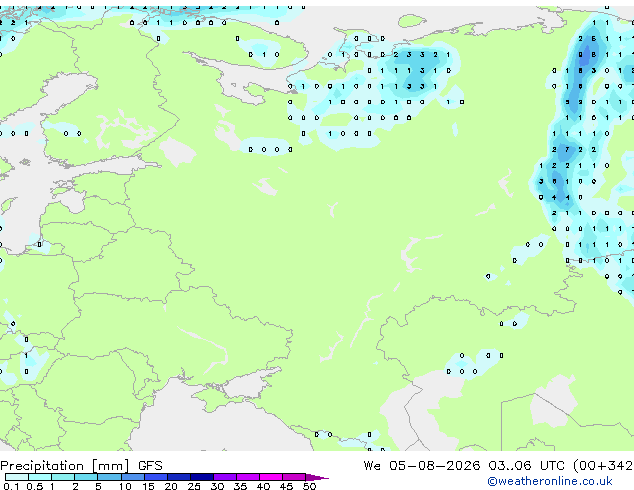Image resolution: width=634 pixels, height=490 pixels.
Task: Pick the 10–15 mm legend color swatch
Action: point(133,477)
